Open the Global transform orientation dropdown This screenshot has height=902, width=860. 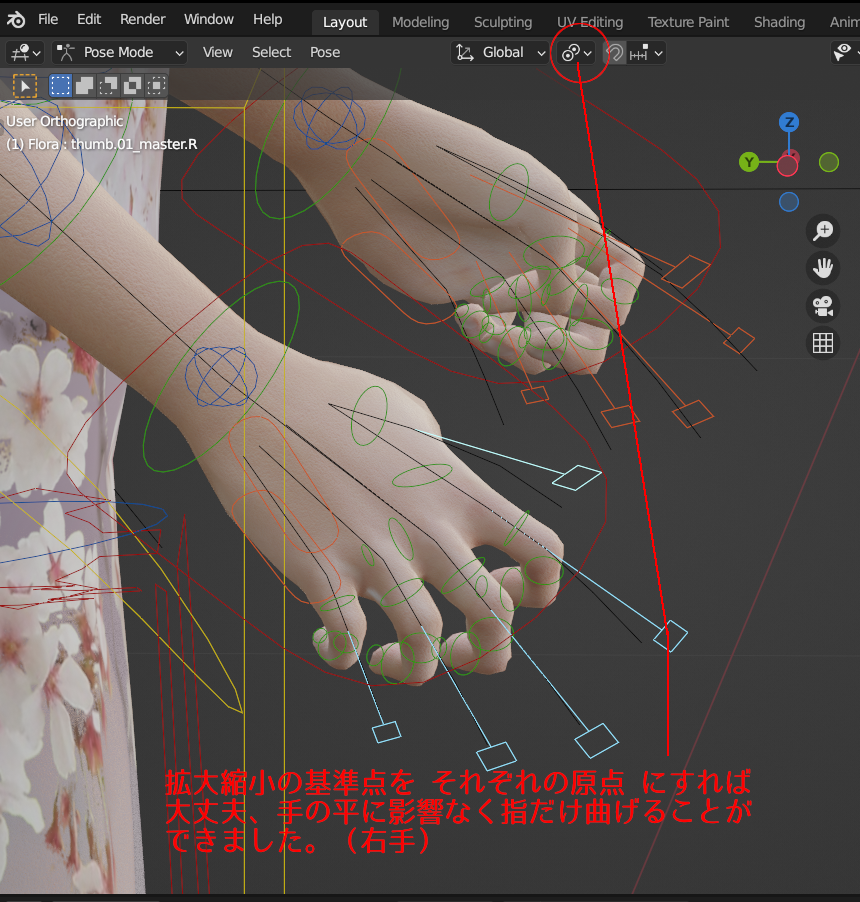500,52
